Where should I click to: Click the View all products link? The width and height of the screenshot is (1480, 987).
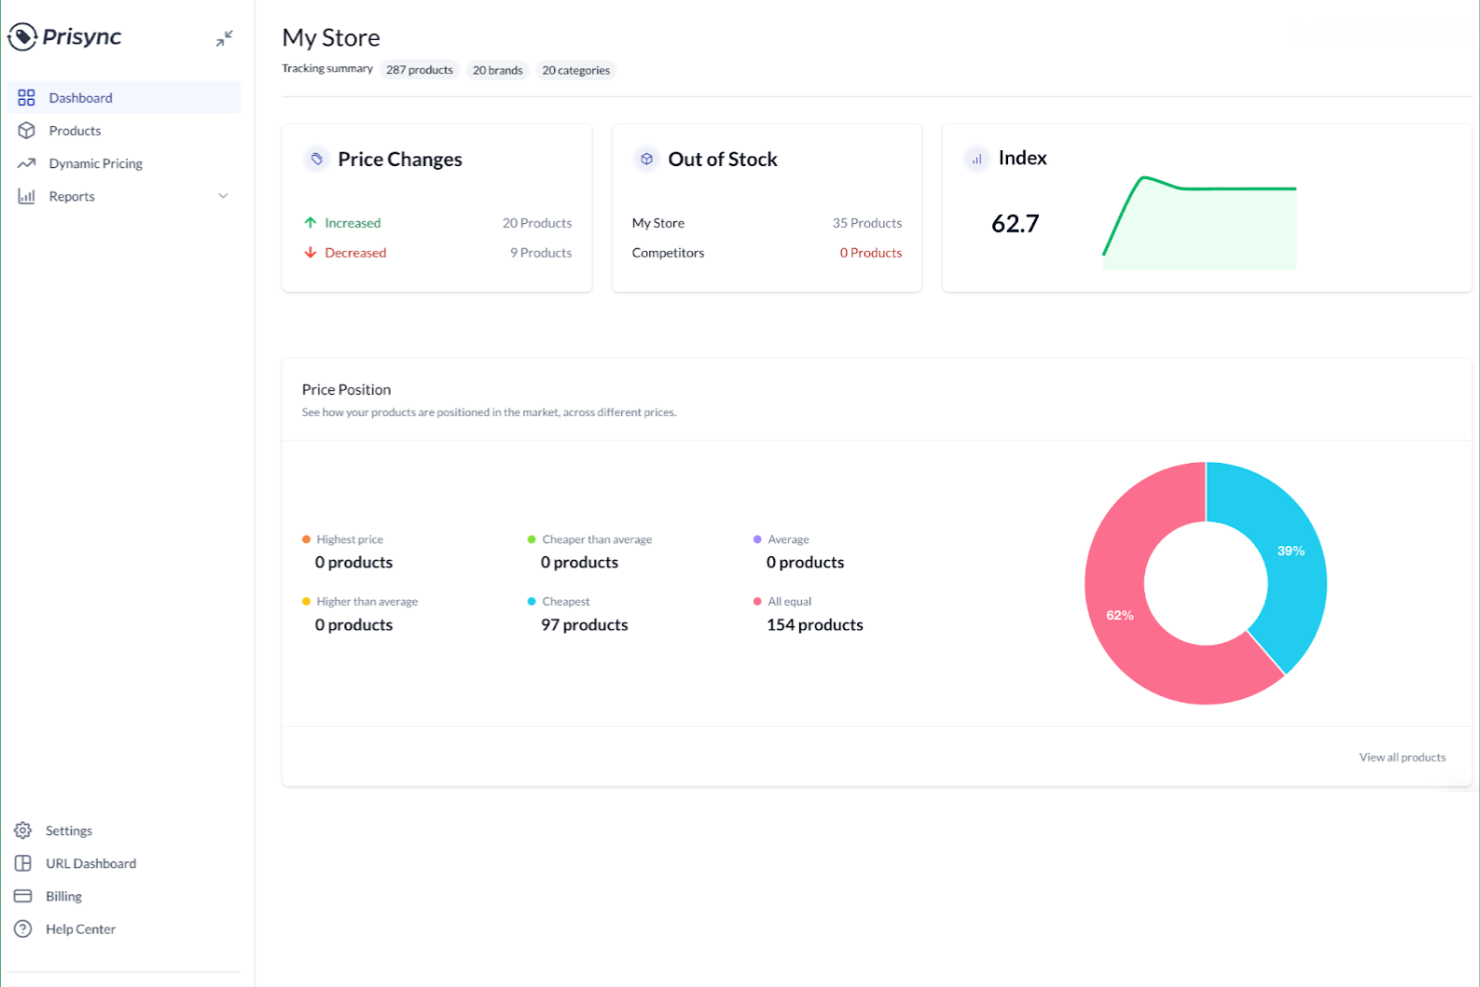(1402, 757)
